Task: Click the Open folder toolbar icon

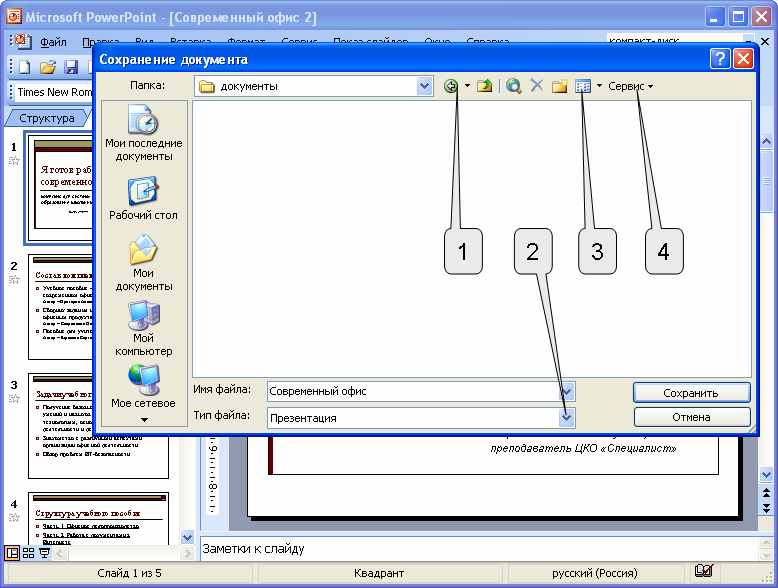Action: pyautogui.click(x=48, y=67)
